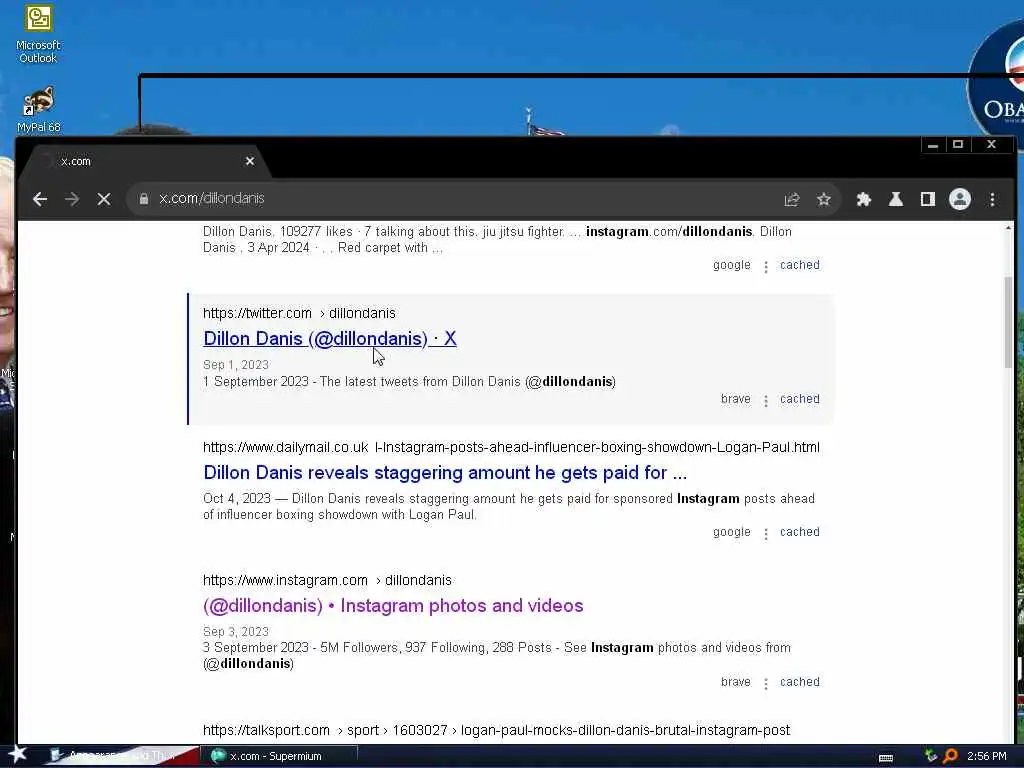Viewport: 1024px width, 768px height.
Task: Click the green tray icon left of magnifier
Action: pos(931,756)
